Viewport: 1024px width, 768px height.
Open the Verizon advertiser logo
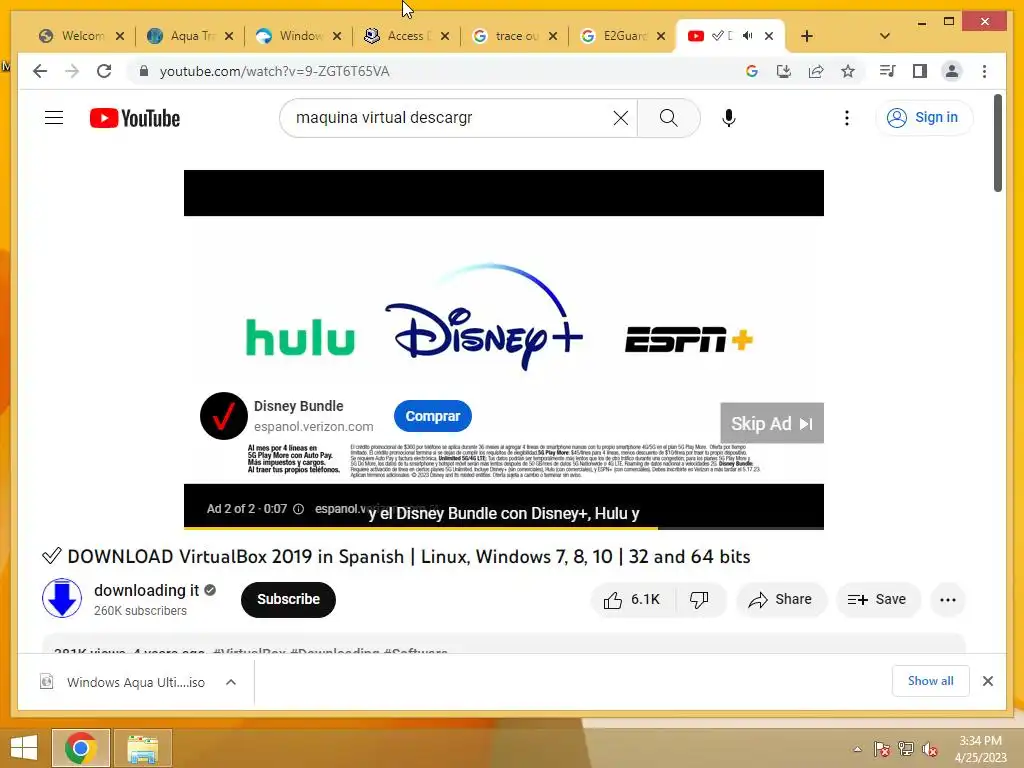[x=223, y=416]
